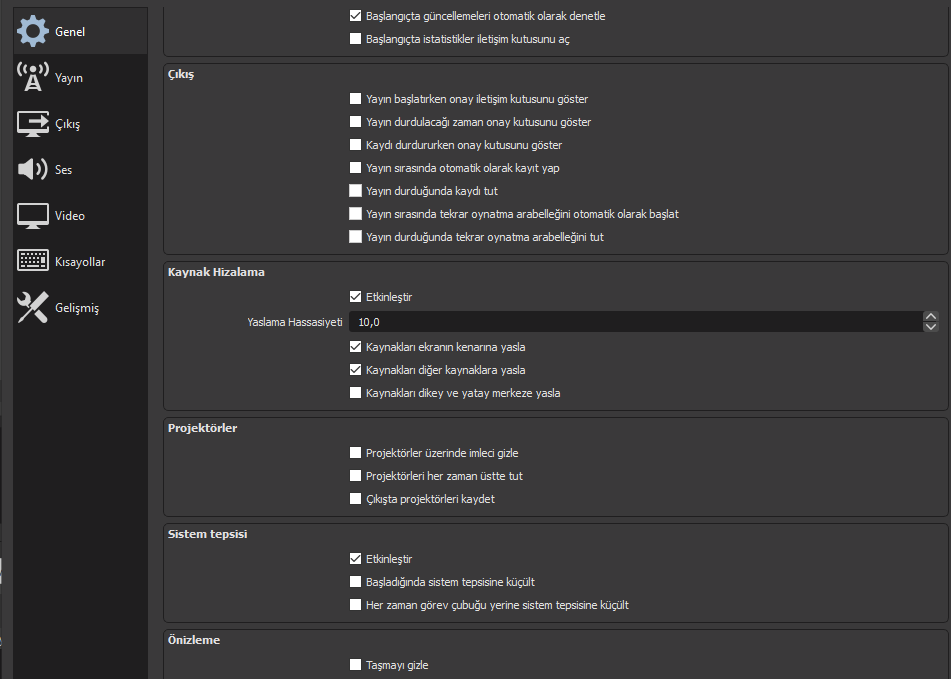Check Projektörleri her zaman üstte tut
This screenshot has width=951, height=679.
point(355,476)
